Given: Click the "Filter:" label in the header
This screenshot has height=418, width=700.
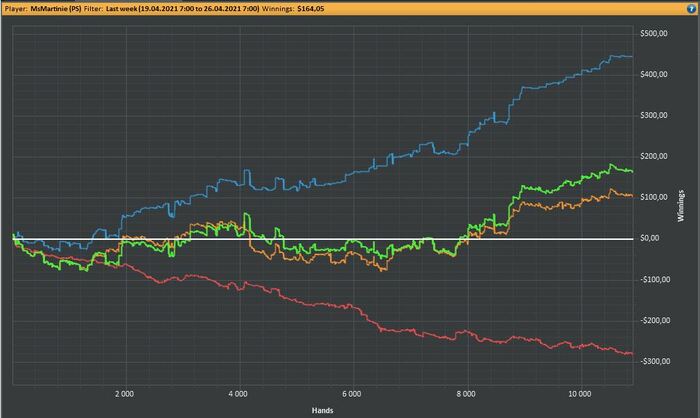Looking at the screenshot, I should [x=93, y=8].
